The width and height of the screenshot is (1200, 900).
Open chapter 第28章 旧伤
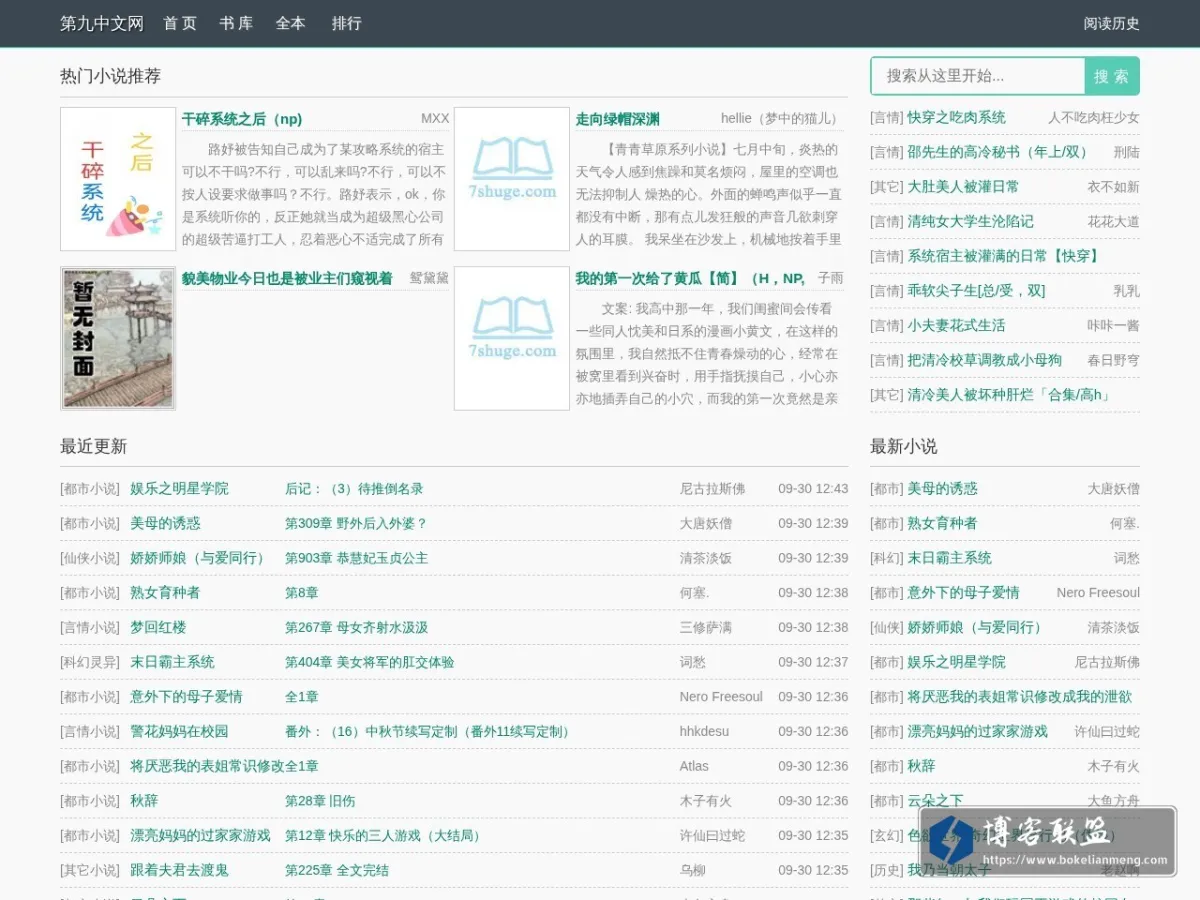[320, 801]
